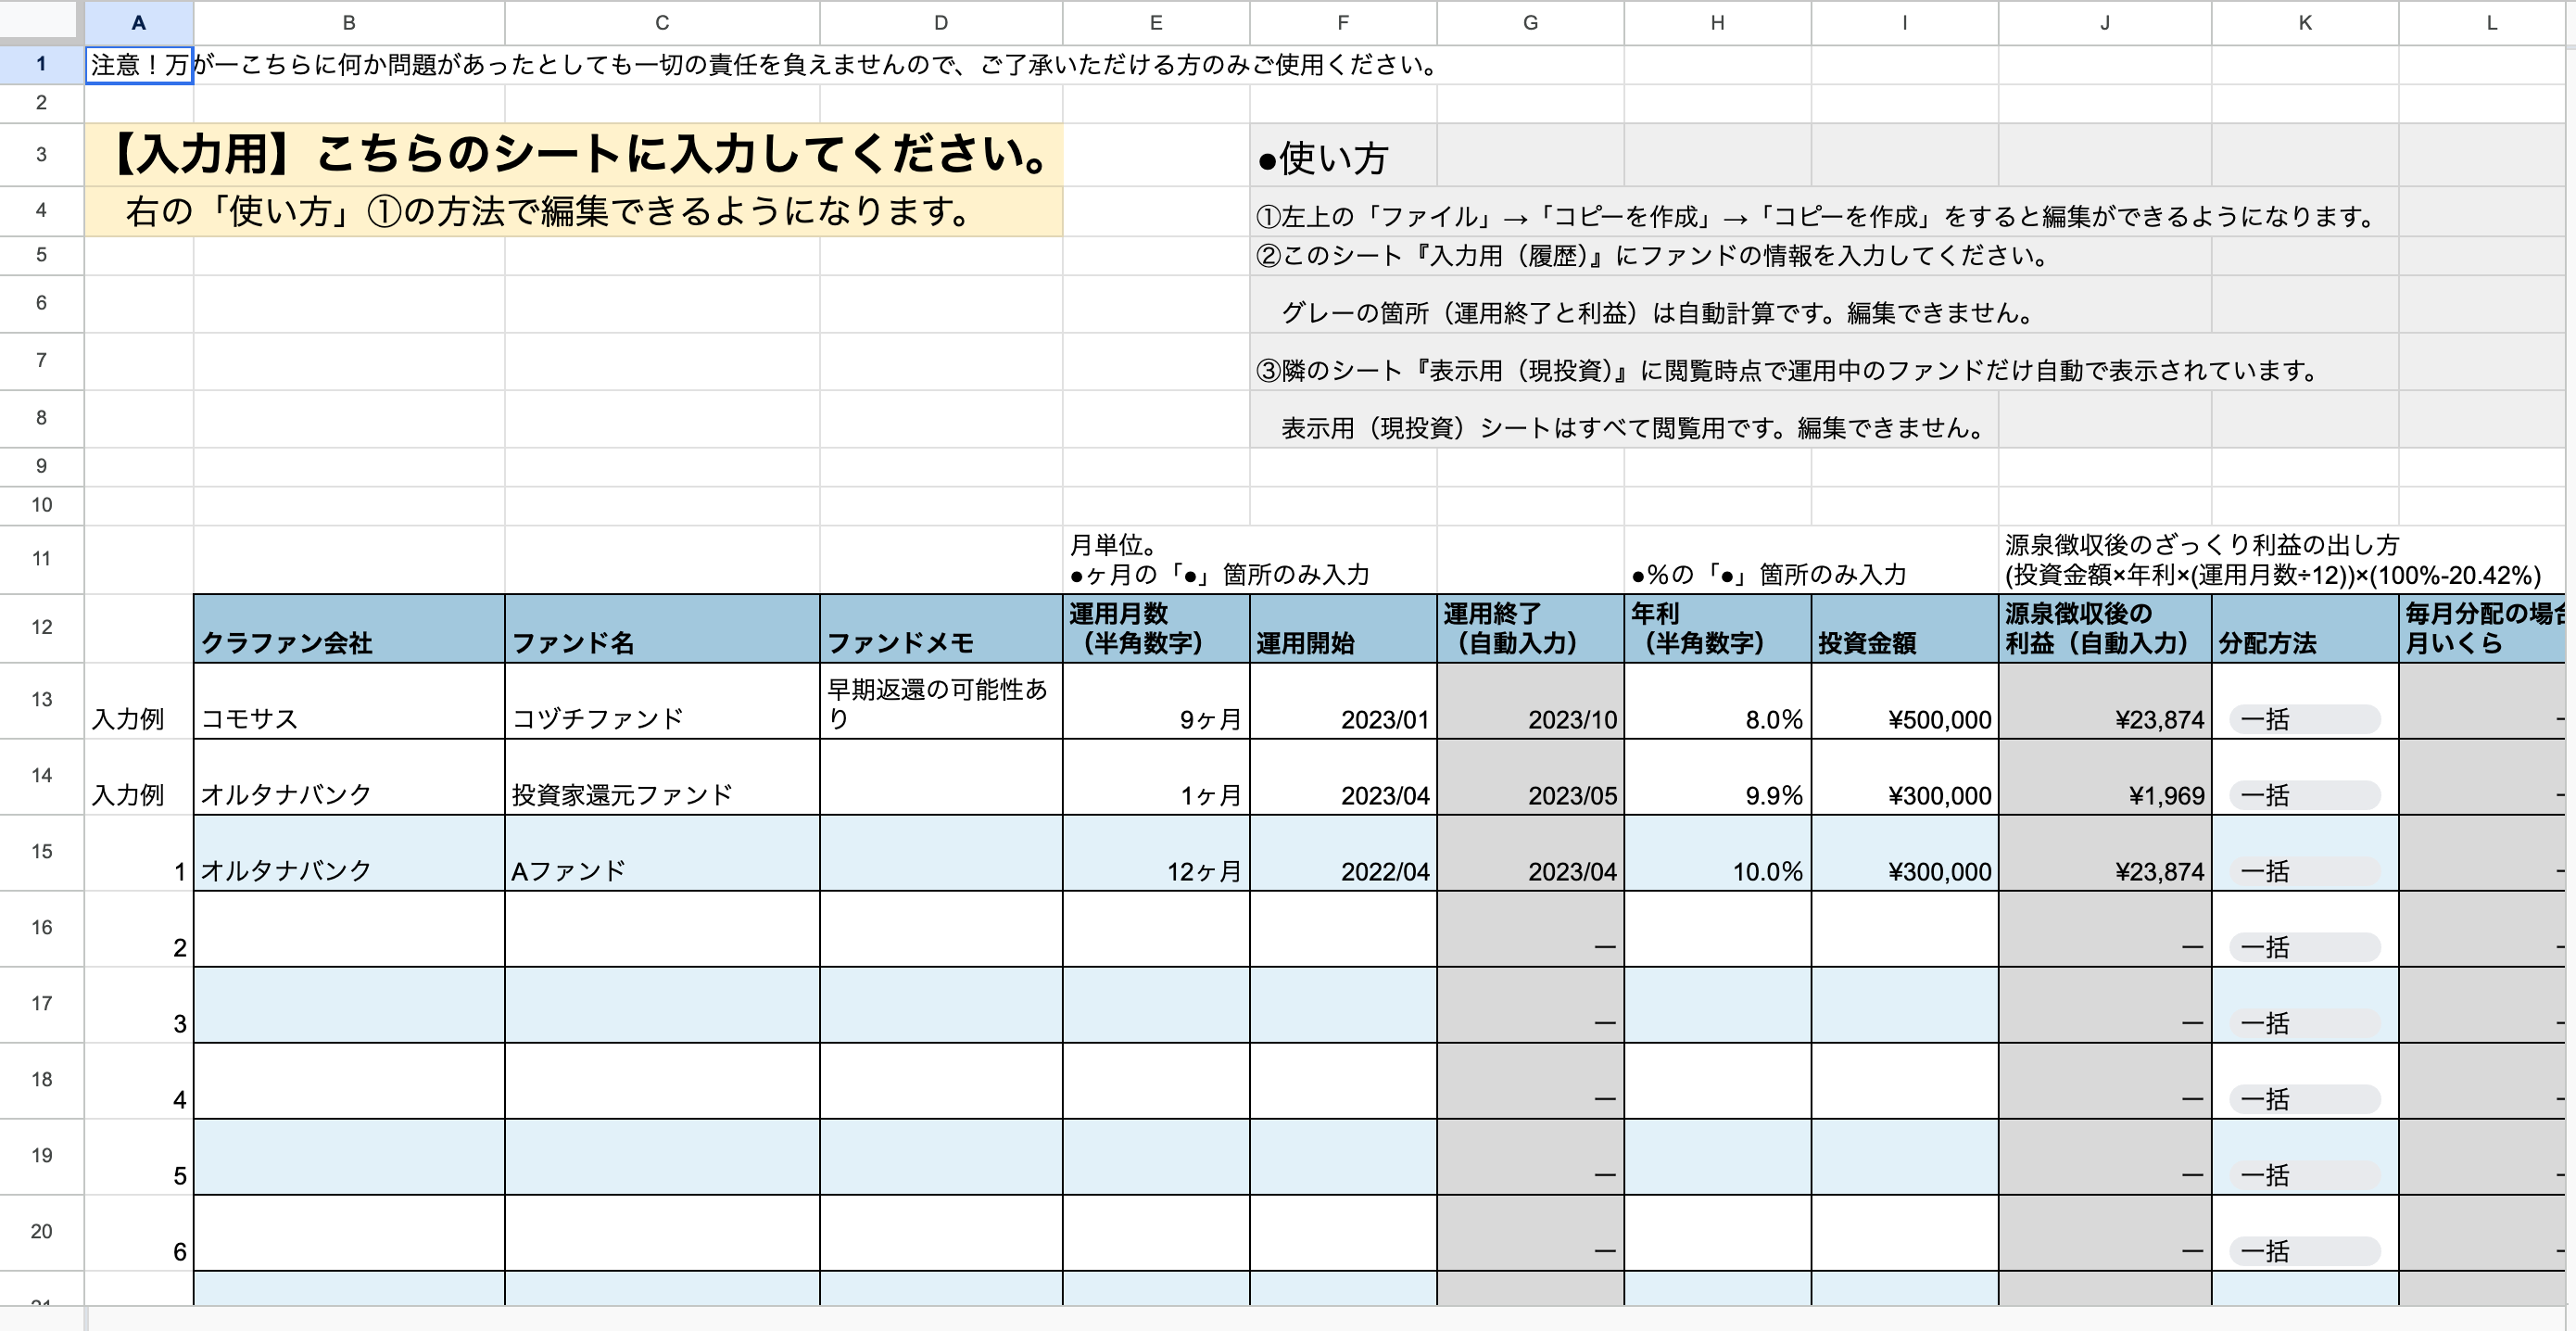Click the コヅチファンド fund name cell
Viewport: 2576px width, 1331px height.
[x=662, y=701]
